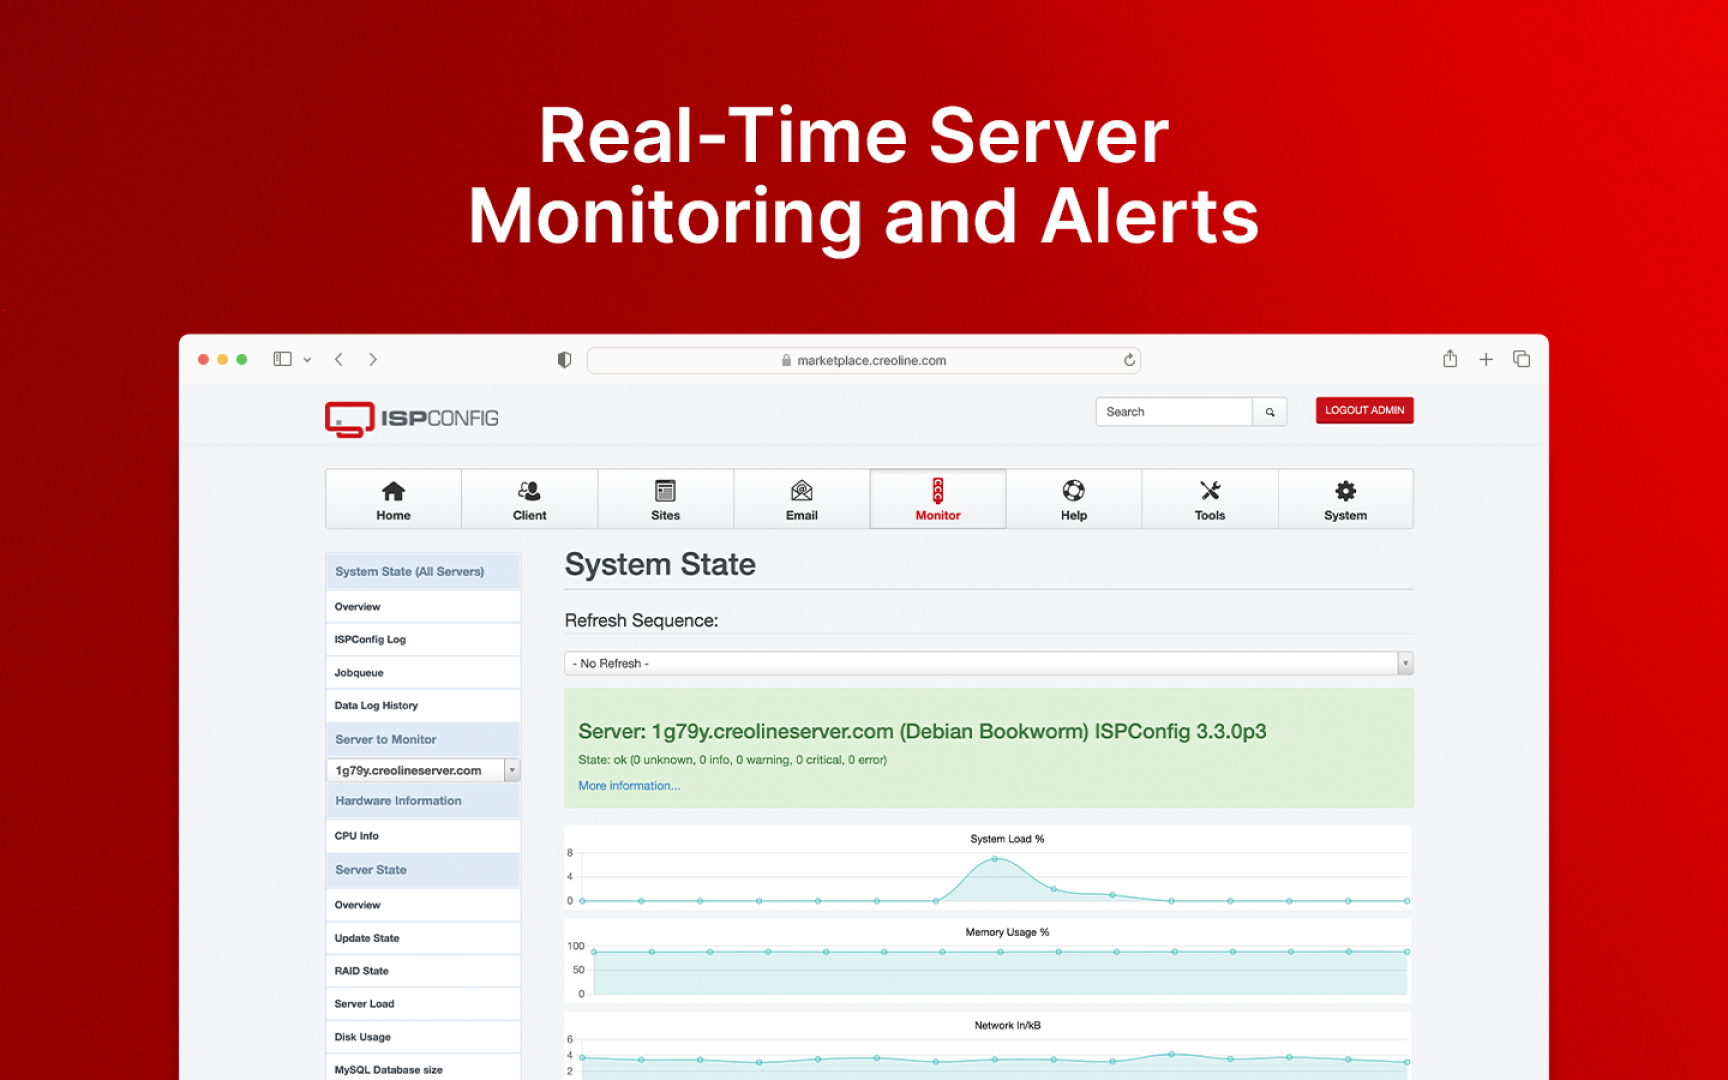Reload page using address bar refresh icon
1728x1080 pixels.
pos(1129,360)
